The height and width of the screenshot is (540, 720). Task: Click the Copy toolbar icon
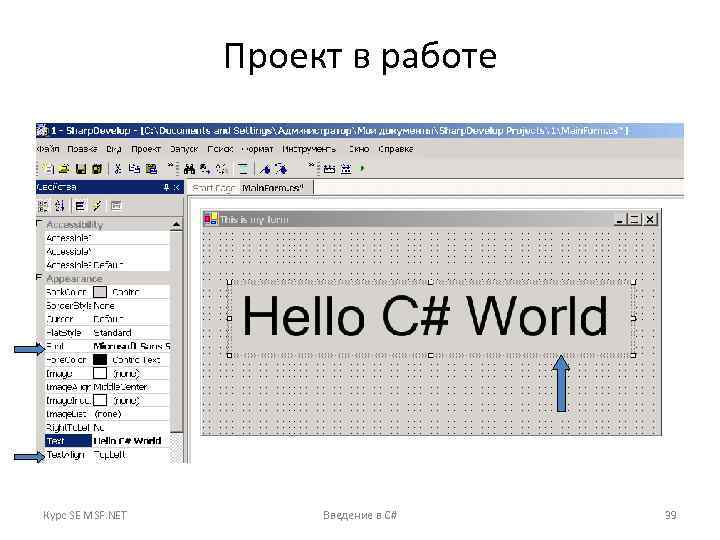coord(134,169)
